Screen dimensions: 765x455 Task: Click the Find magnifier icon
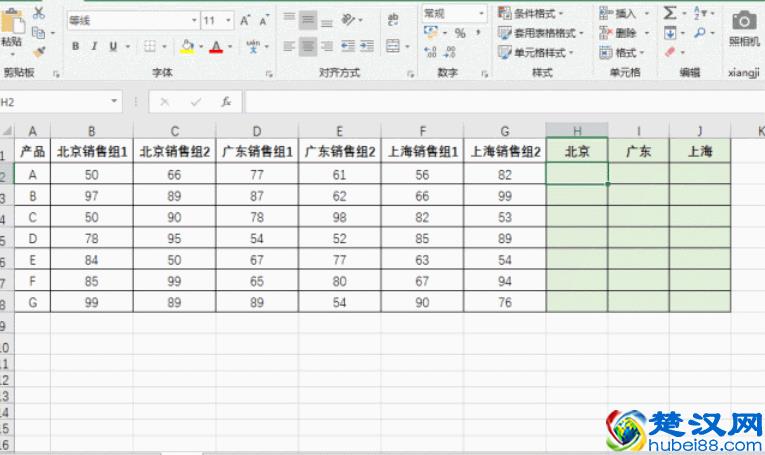coord(700,33)
